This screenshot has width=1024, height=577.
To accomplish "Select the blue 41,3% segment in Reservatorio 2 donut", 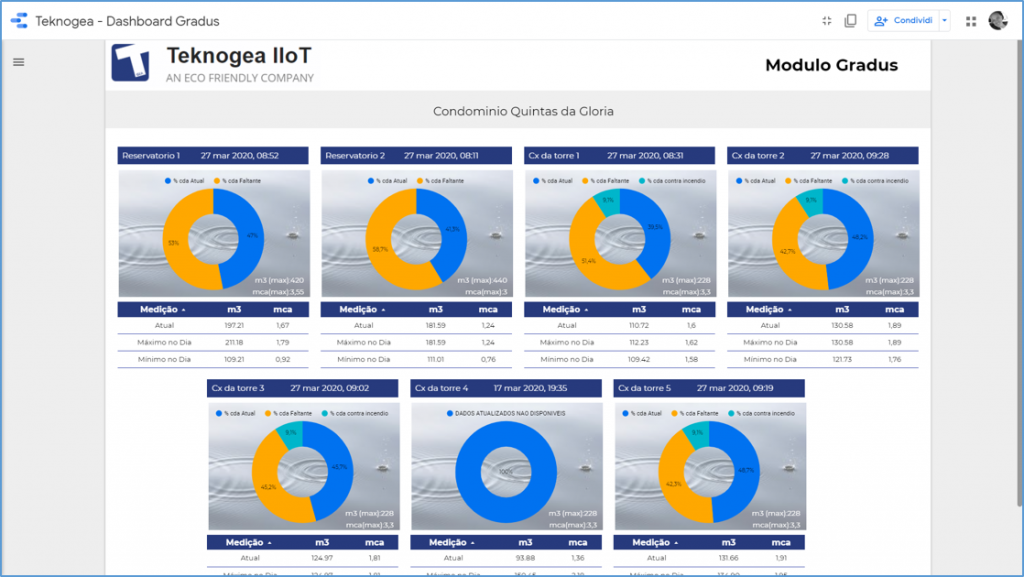I will [451, 228].
